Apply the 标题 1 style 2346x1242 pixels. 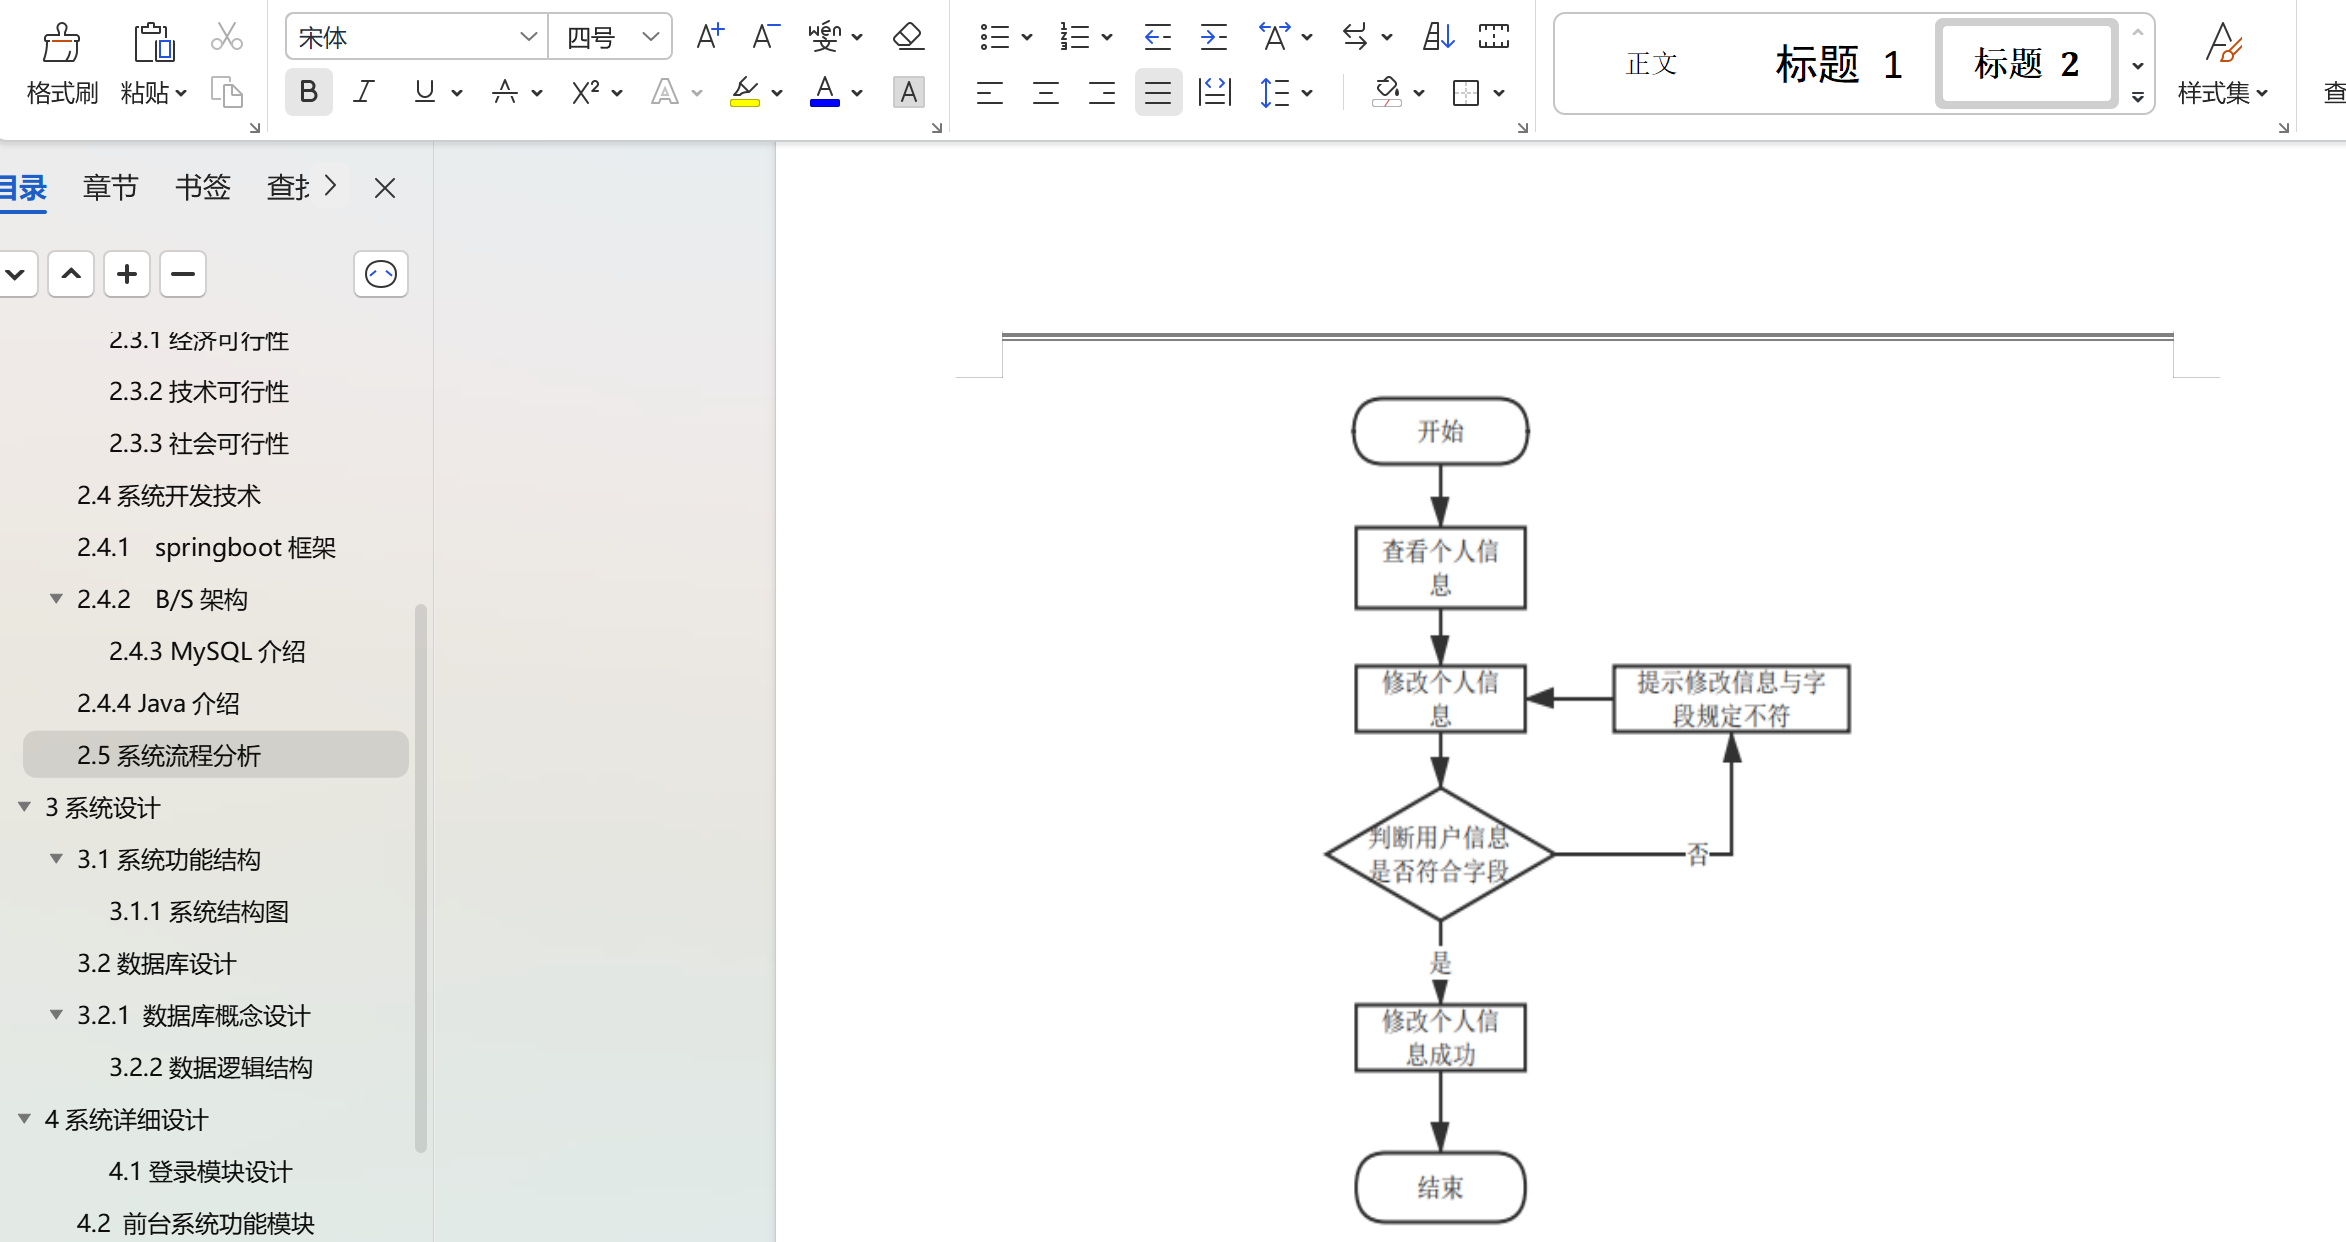(x=1838, y=64)
